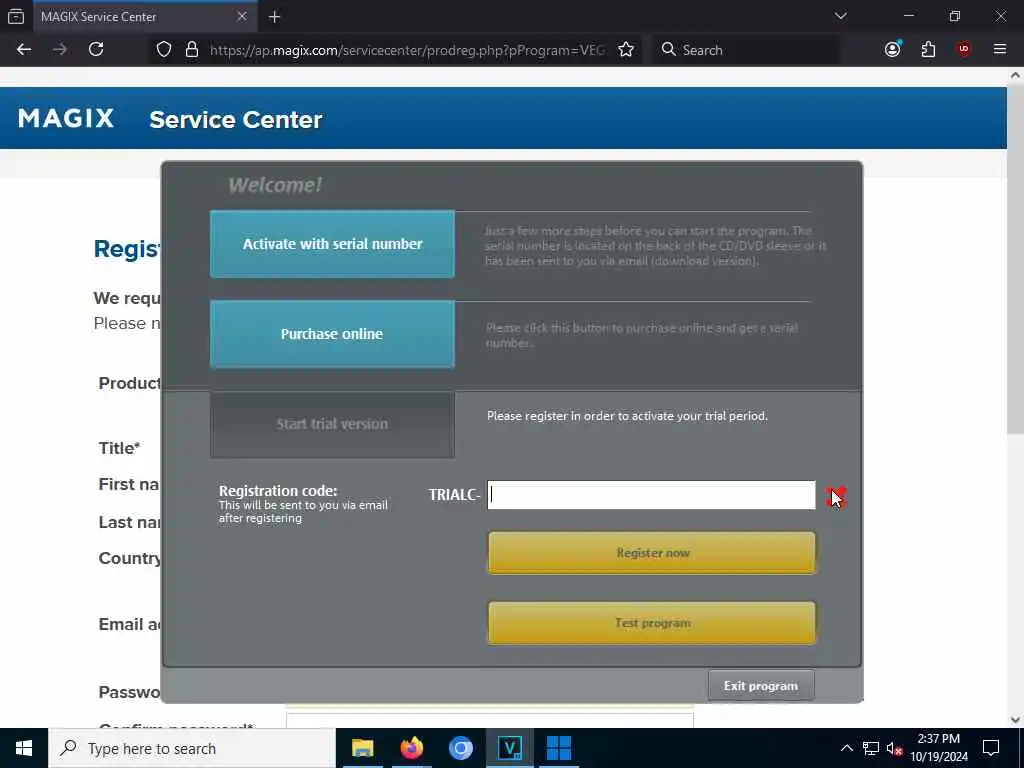1024x768 pixels.
Task: Click the Start trial version button
Action: pyautogui.click(x=332, y=424)
